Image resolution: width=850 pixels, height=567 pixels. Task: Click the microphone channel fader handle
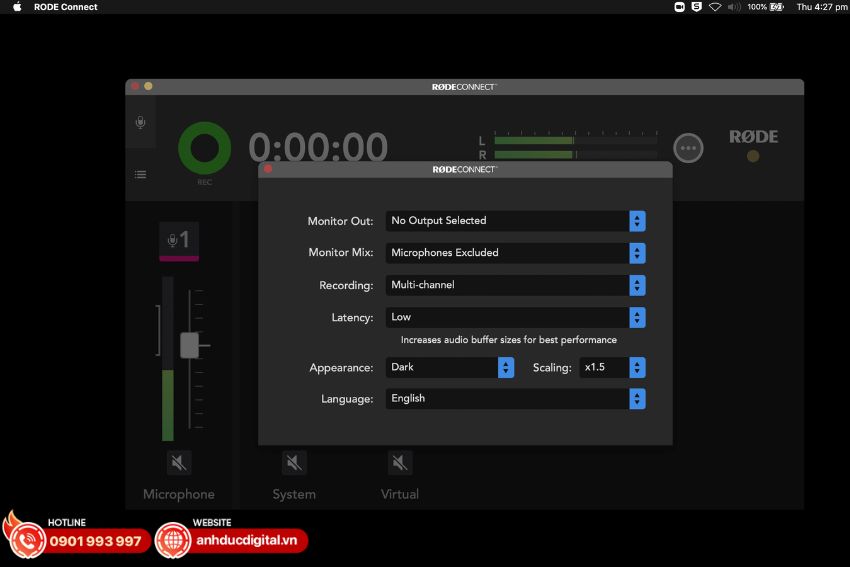click(x=189, y=345)
